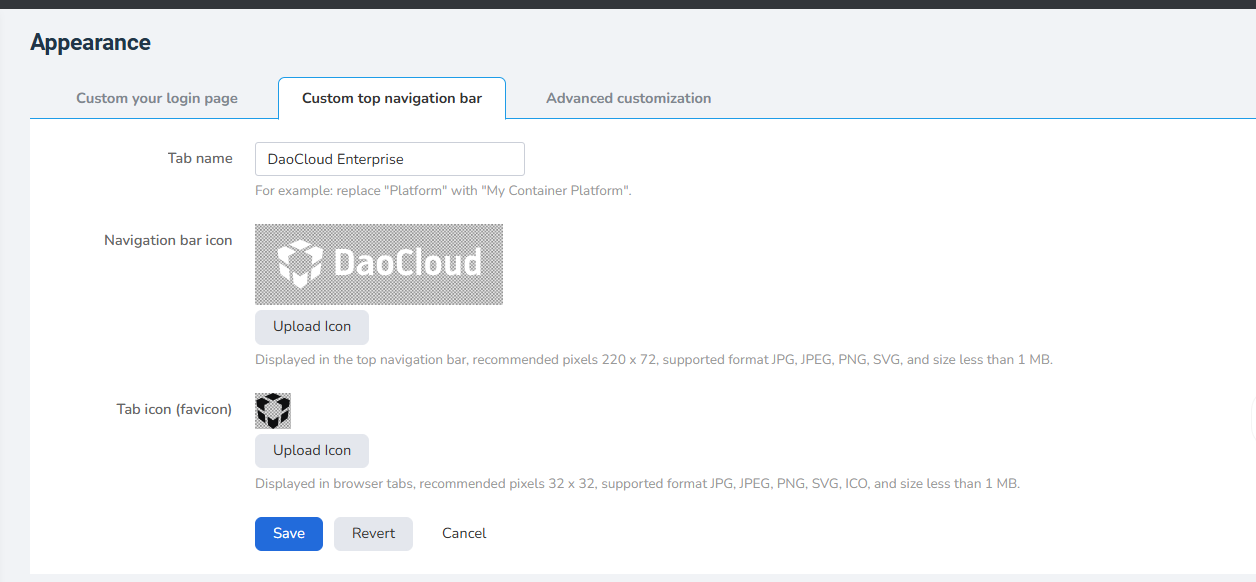Click the DaoCloud navigation bar logo preview

[x=379, y=264]
